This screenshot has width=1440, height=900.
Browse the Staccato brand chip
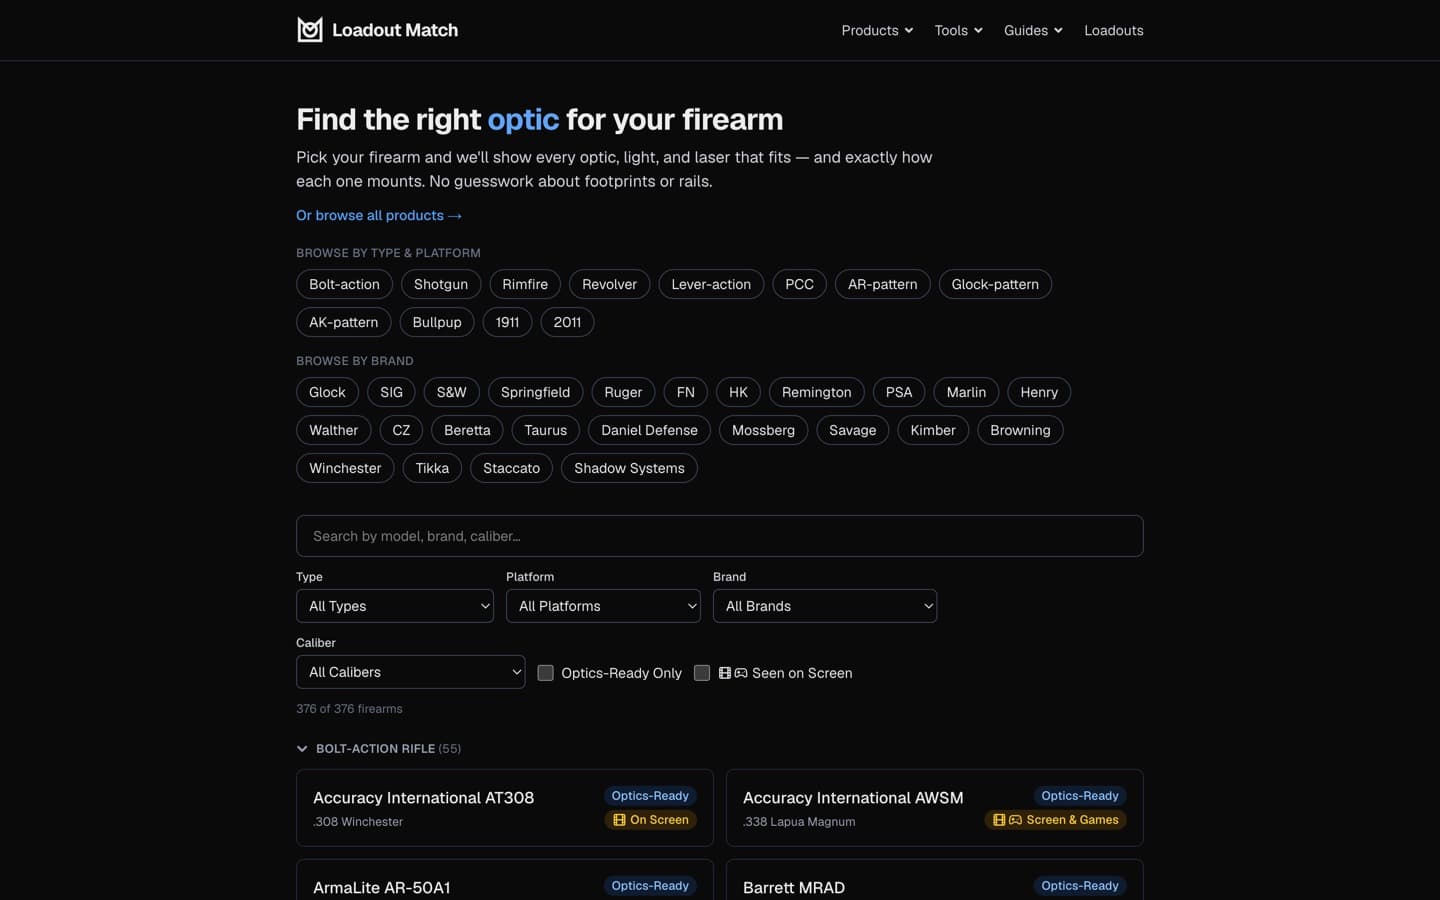coord(511,468)
